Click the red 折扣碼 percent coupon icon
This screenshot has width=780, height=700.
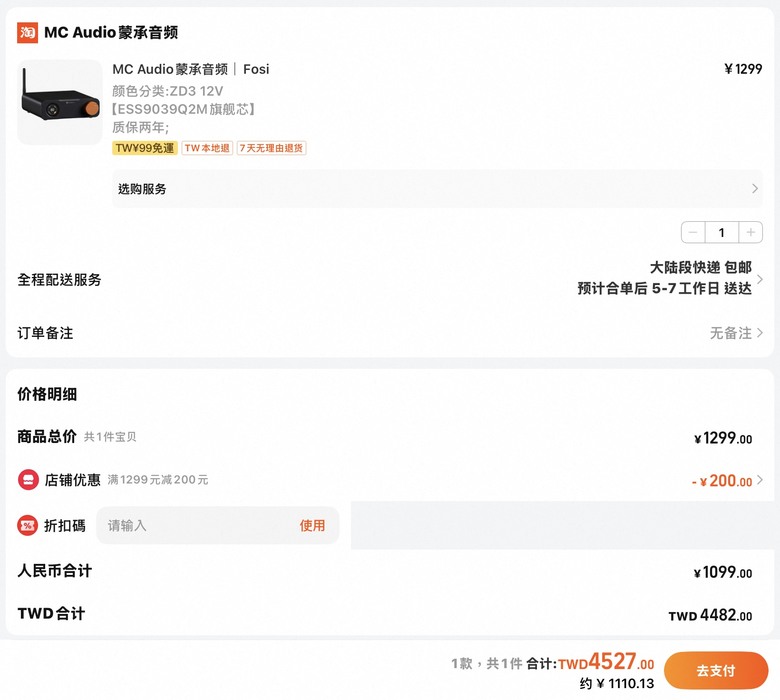[x=27, y=525]
